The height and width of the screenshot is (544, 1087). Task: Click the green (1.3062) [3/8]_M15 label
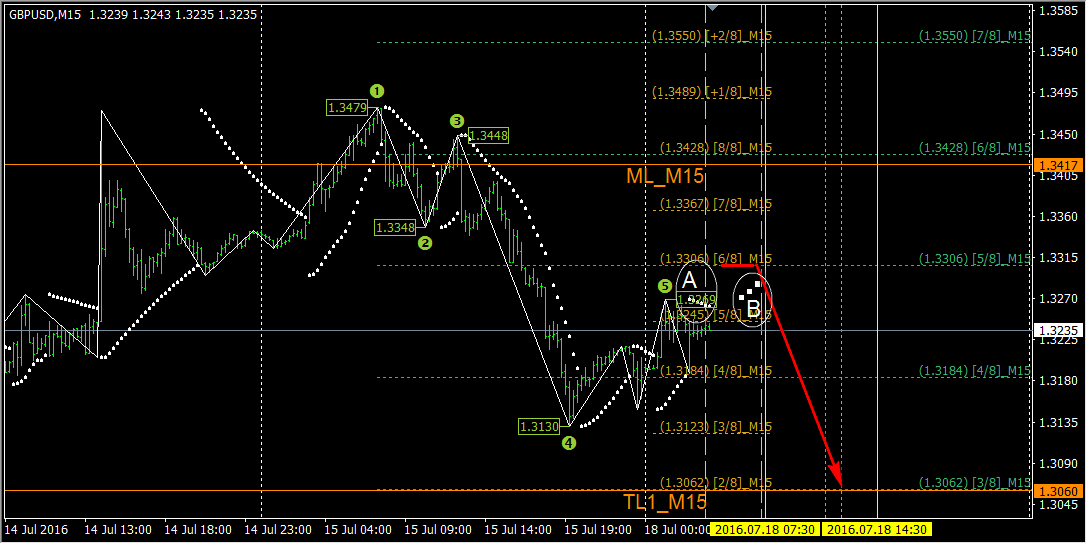975,482
